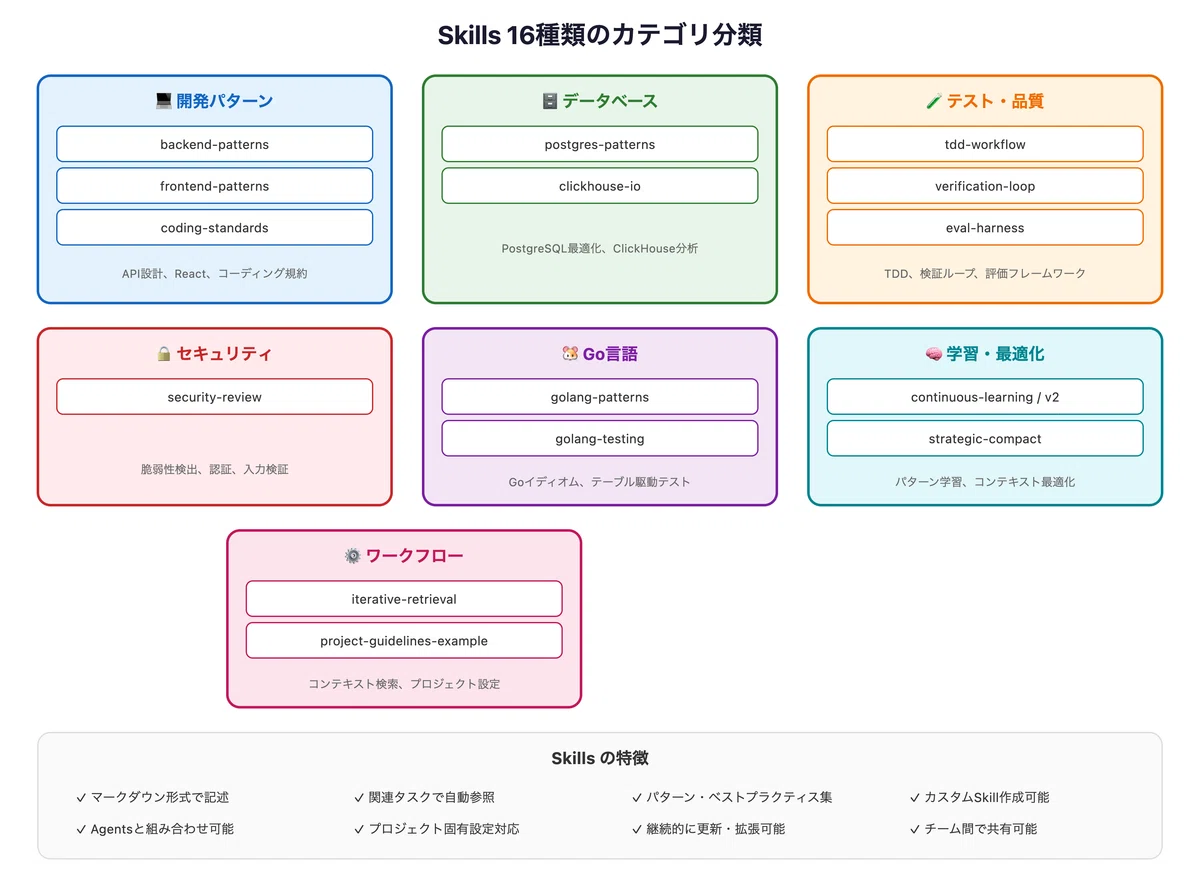The image size is (1200, 884).
Task: Click the 学習・最適化 category heading
Action: tap(995, 354)
